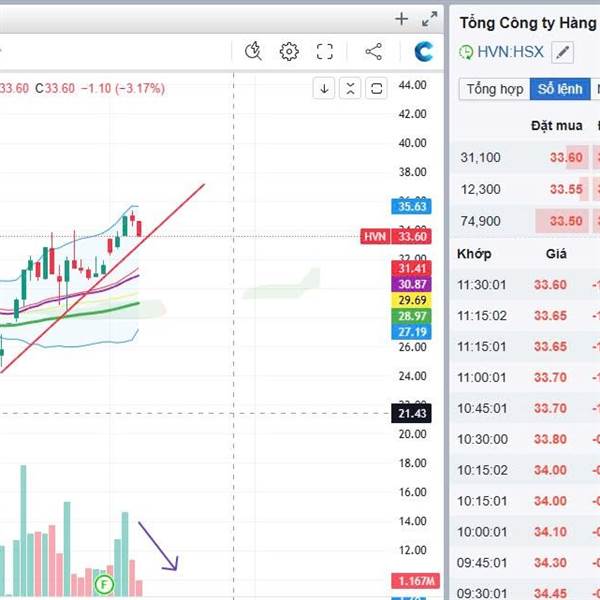The image size is (600, 600).
Task: Collapse indicators with inward arrows button
Action: tap(350, 89)
